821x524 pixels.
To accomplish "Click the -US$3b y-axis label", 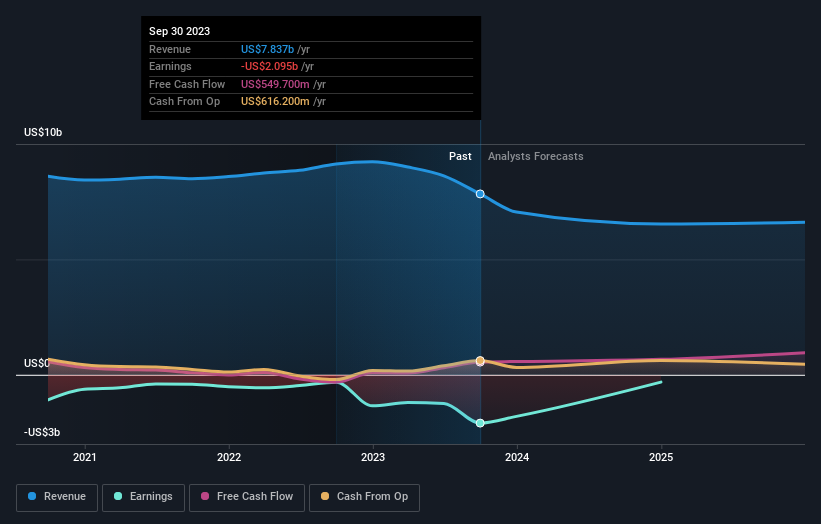I will coord(42,432).
